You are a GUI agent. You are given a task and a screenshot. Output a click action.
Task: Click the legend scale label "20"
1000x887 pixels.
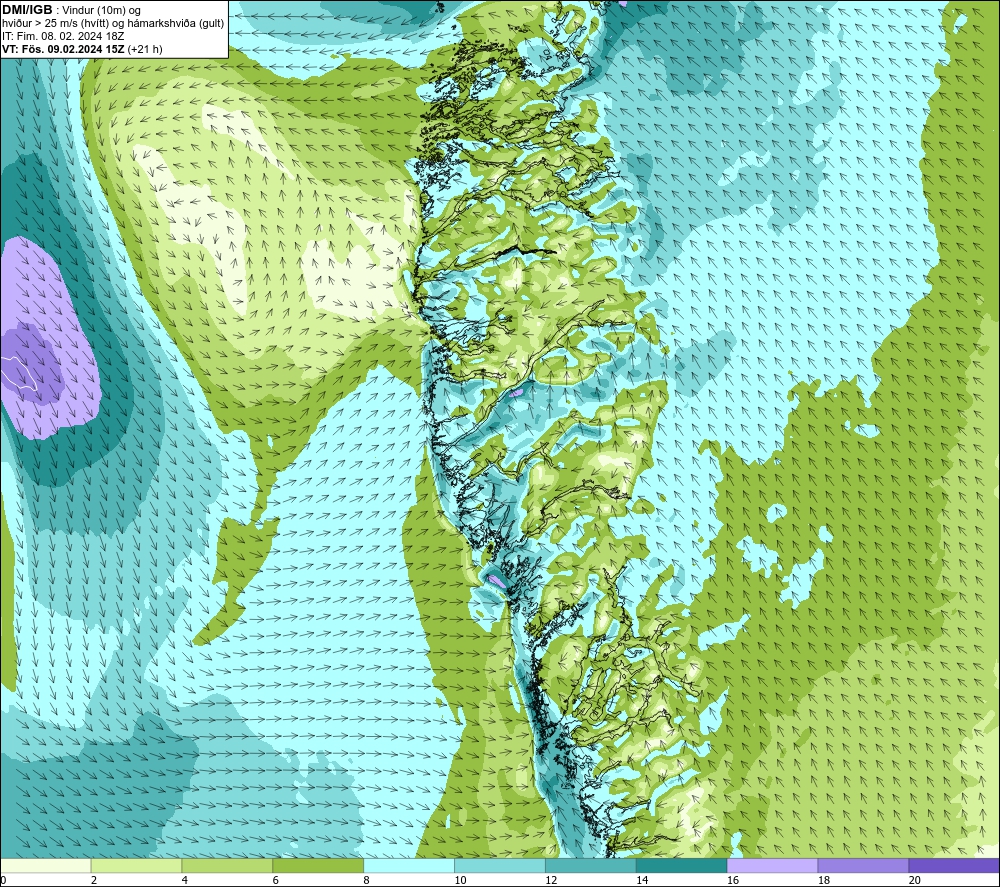tap(915, 881)
